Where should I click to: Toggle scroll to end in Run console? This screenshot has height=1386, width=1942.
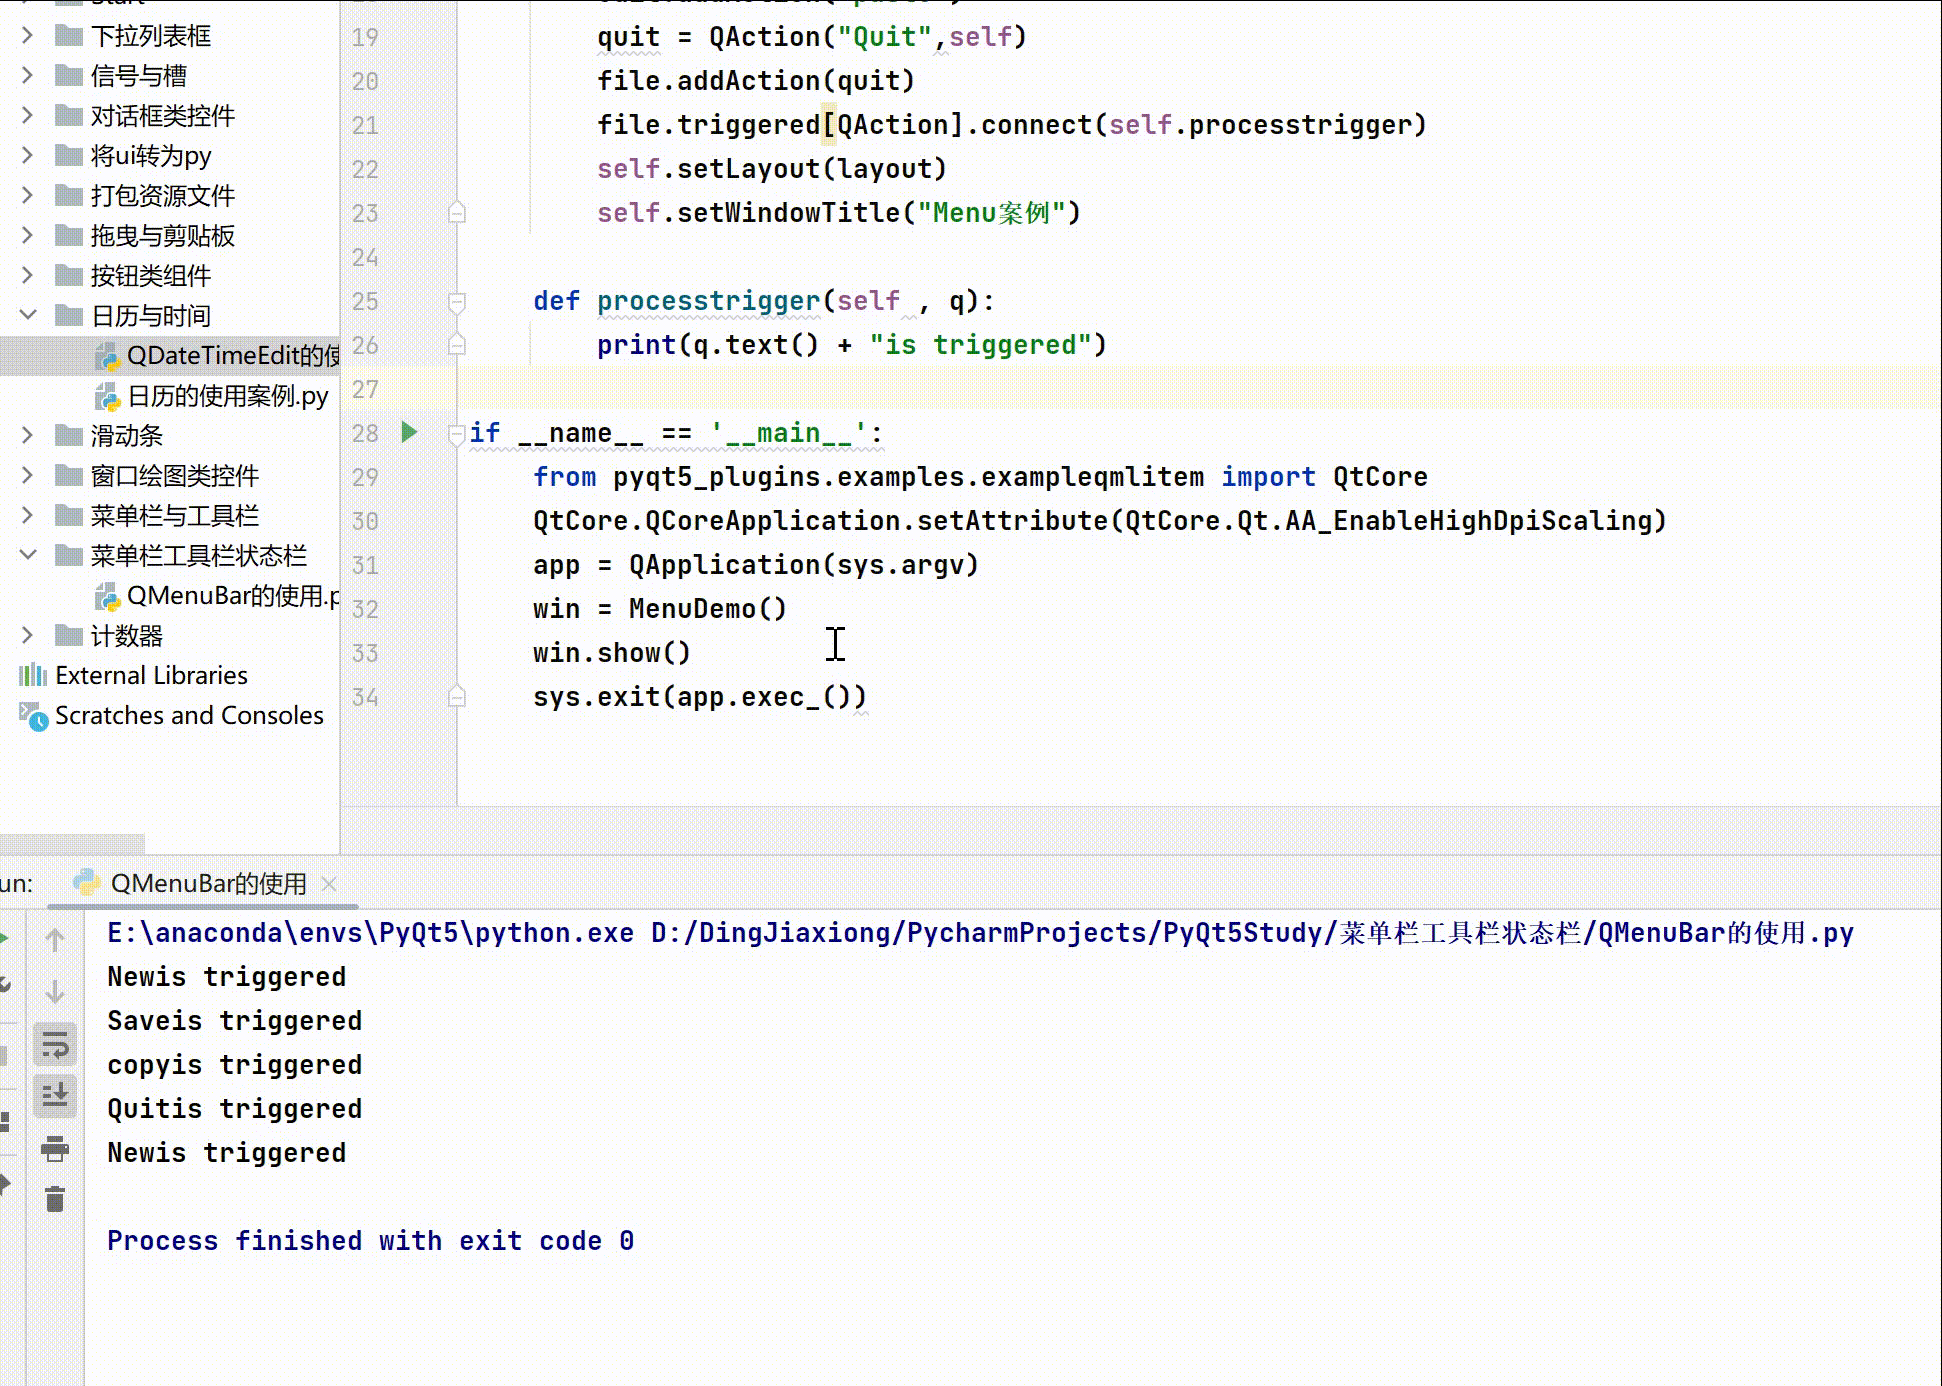click(x=55, y=1095)
